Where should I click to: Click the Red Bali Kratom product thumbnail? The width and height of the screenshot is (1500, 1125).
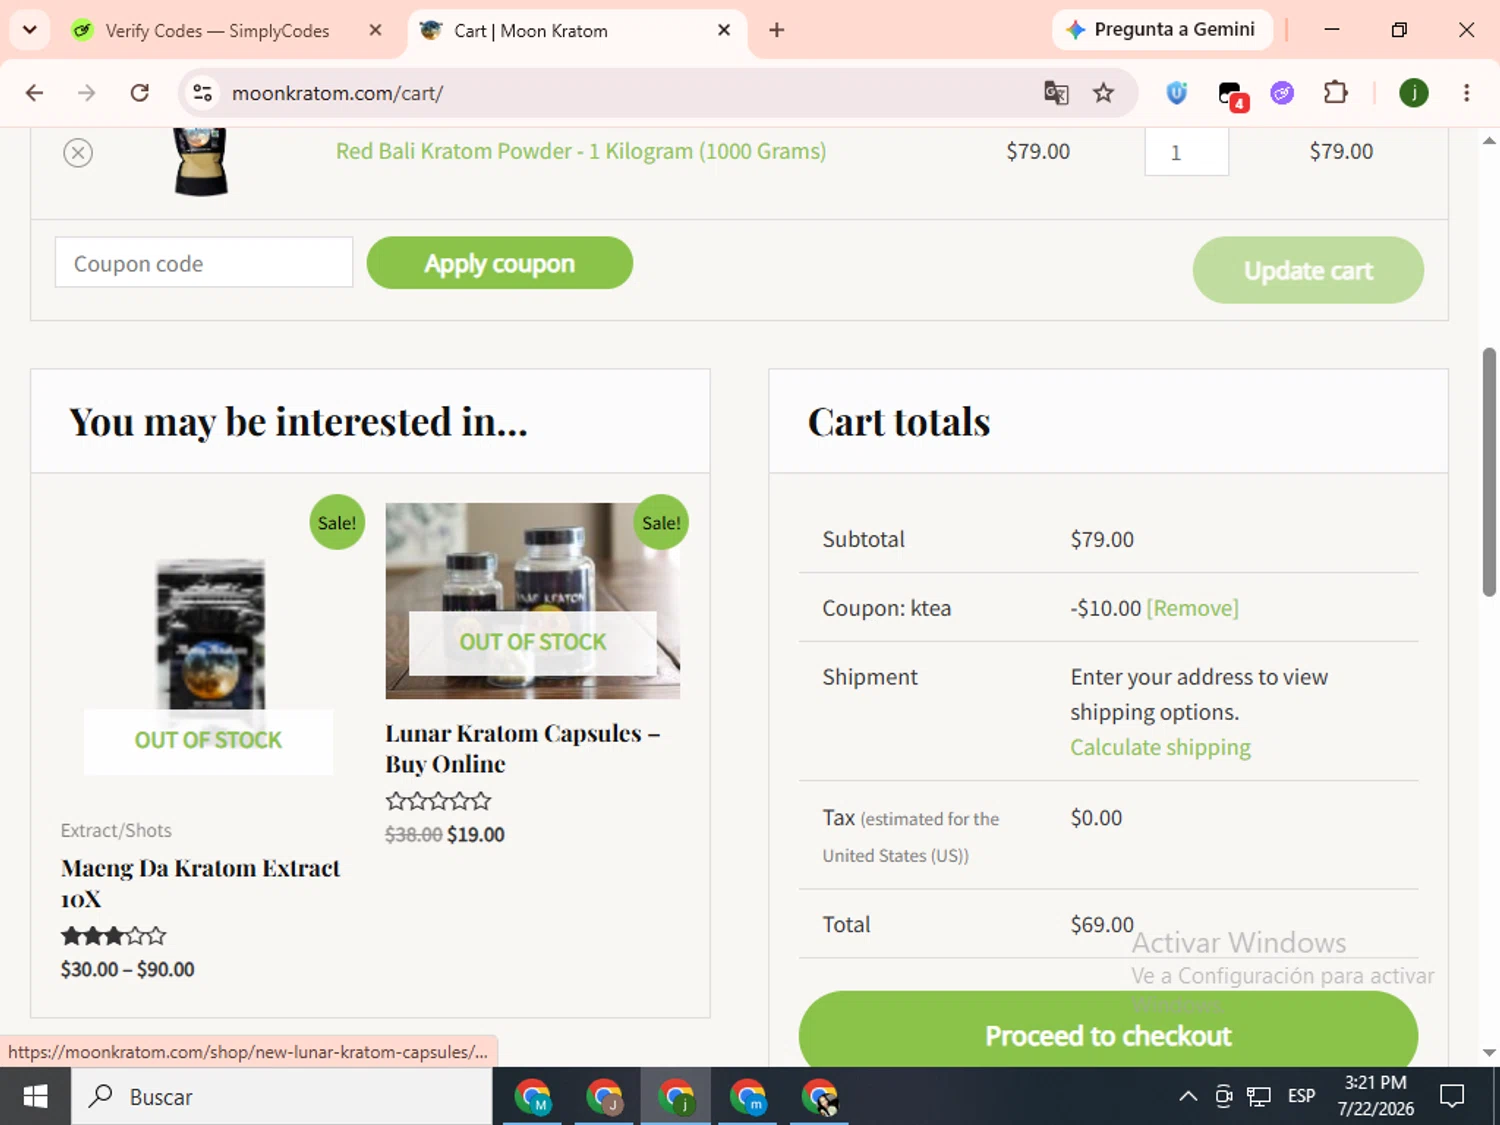pos(201,160)
